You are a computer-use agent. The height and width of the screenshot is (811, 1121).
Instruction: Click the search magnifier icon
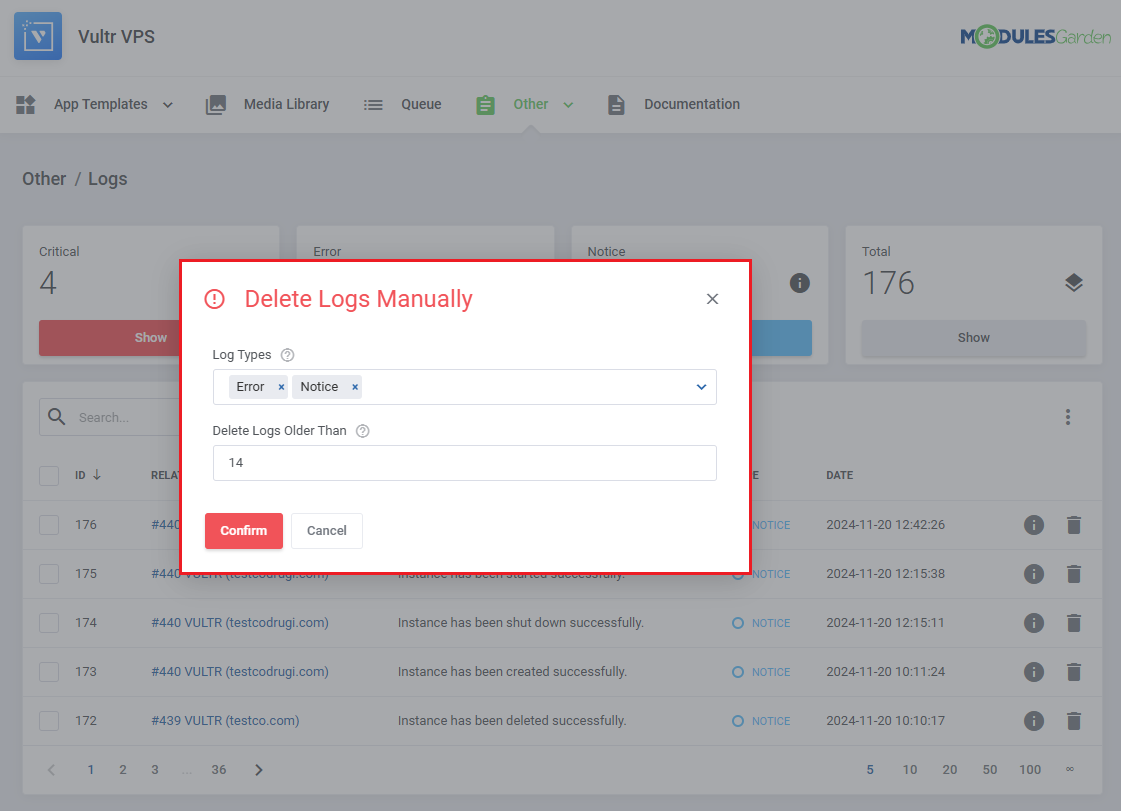56,417
